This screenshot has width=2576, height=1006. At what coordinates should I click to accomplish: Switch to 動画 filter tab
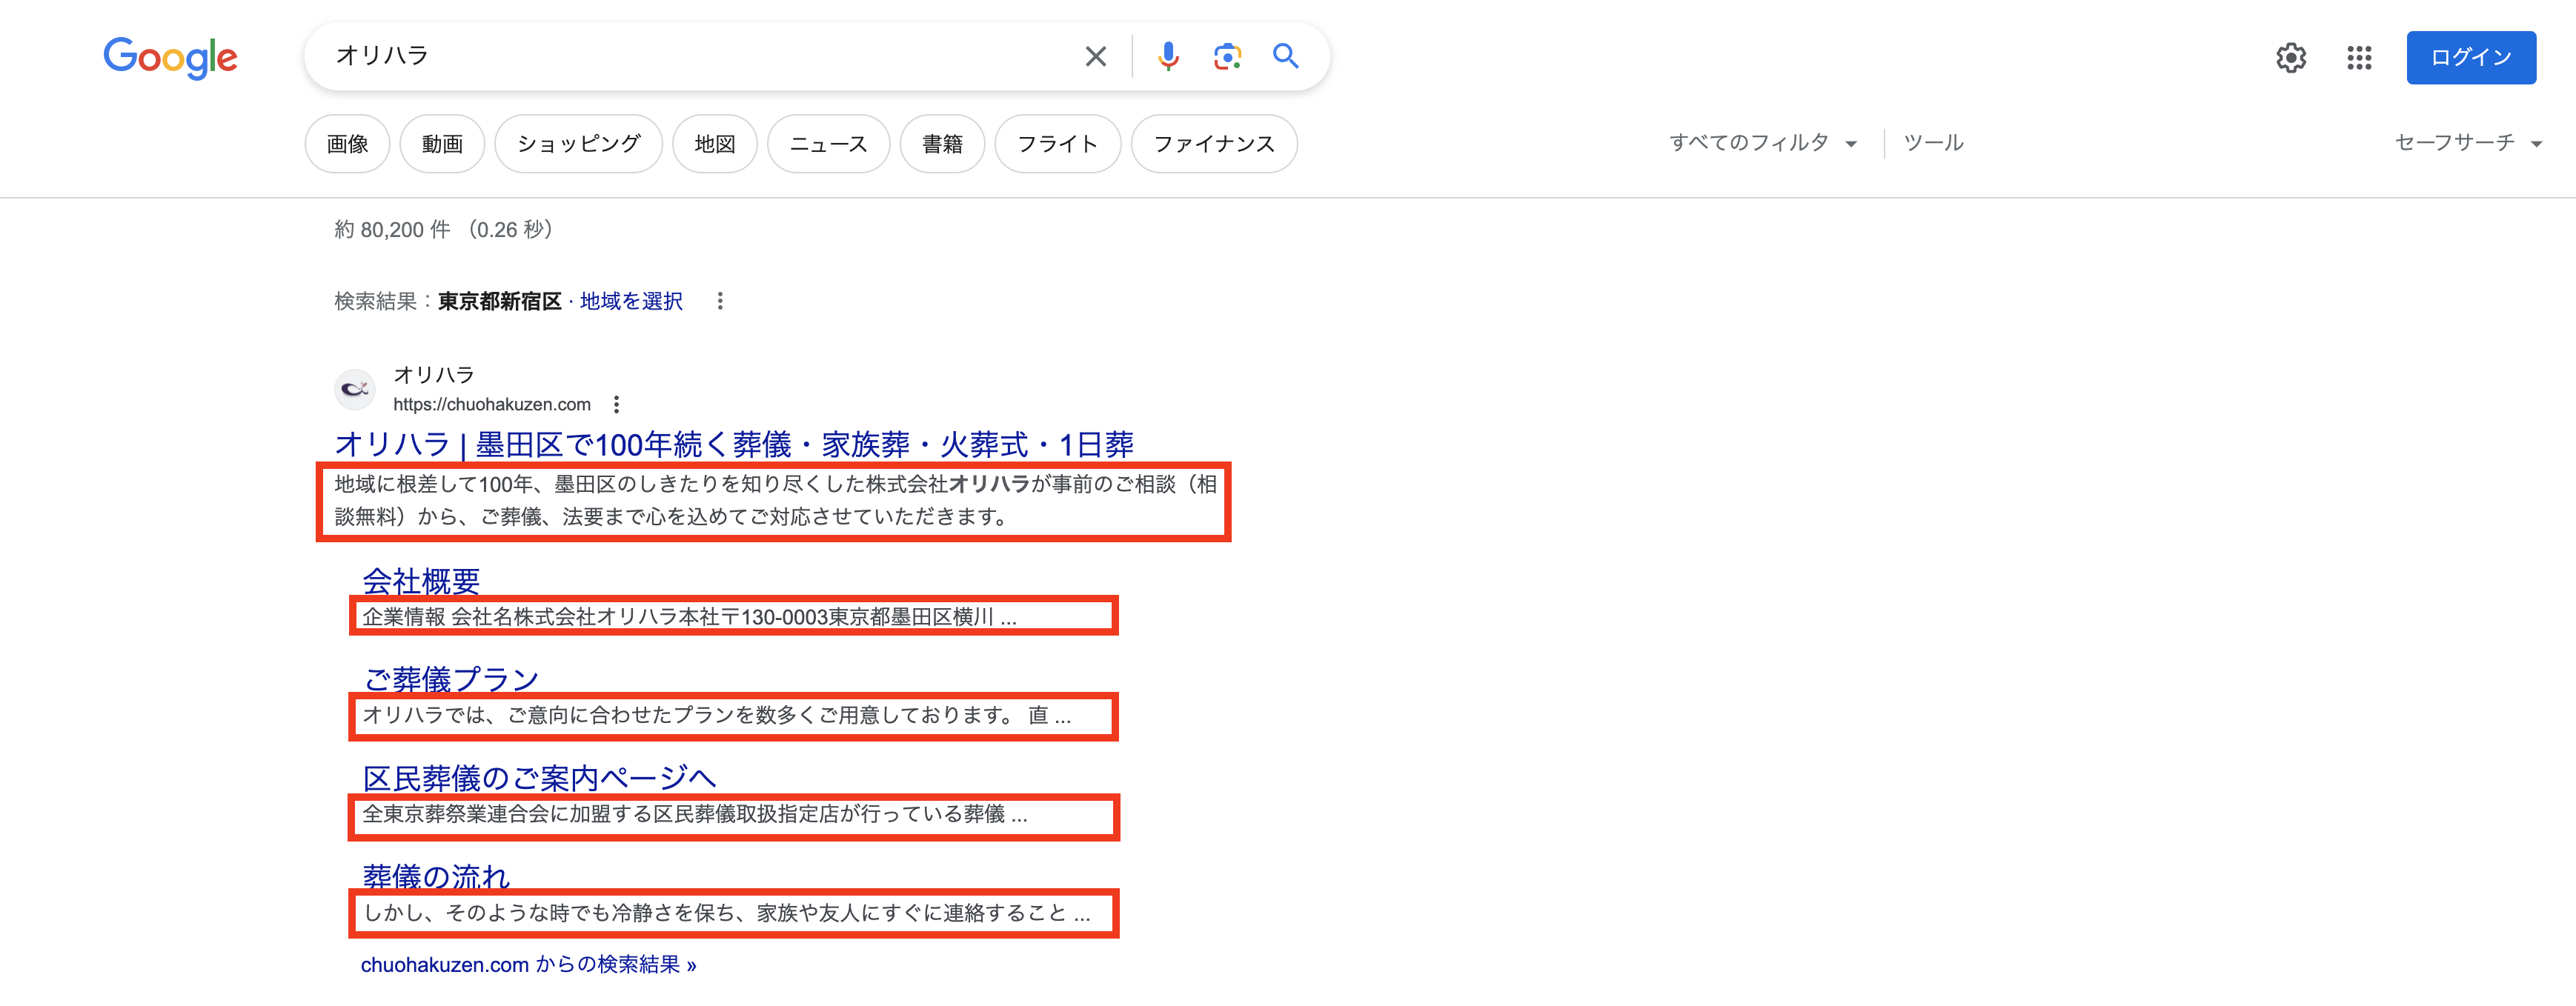[x=442, y=144]
